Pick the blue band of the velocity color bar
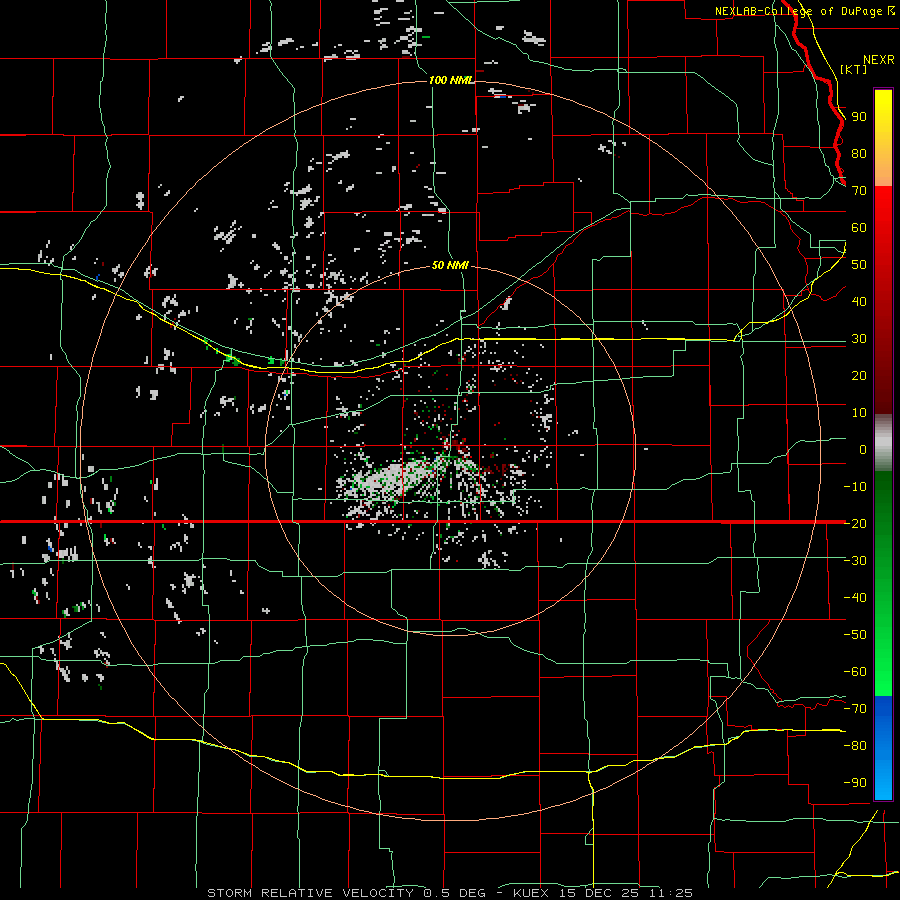 [883, 748]
